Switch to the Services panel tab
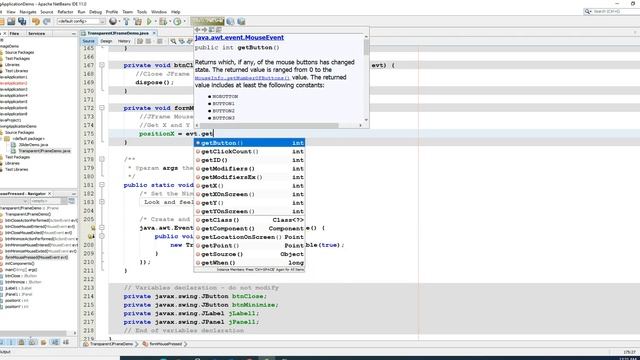 click(x=36, y=33)
